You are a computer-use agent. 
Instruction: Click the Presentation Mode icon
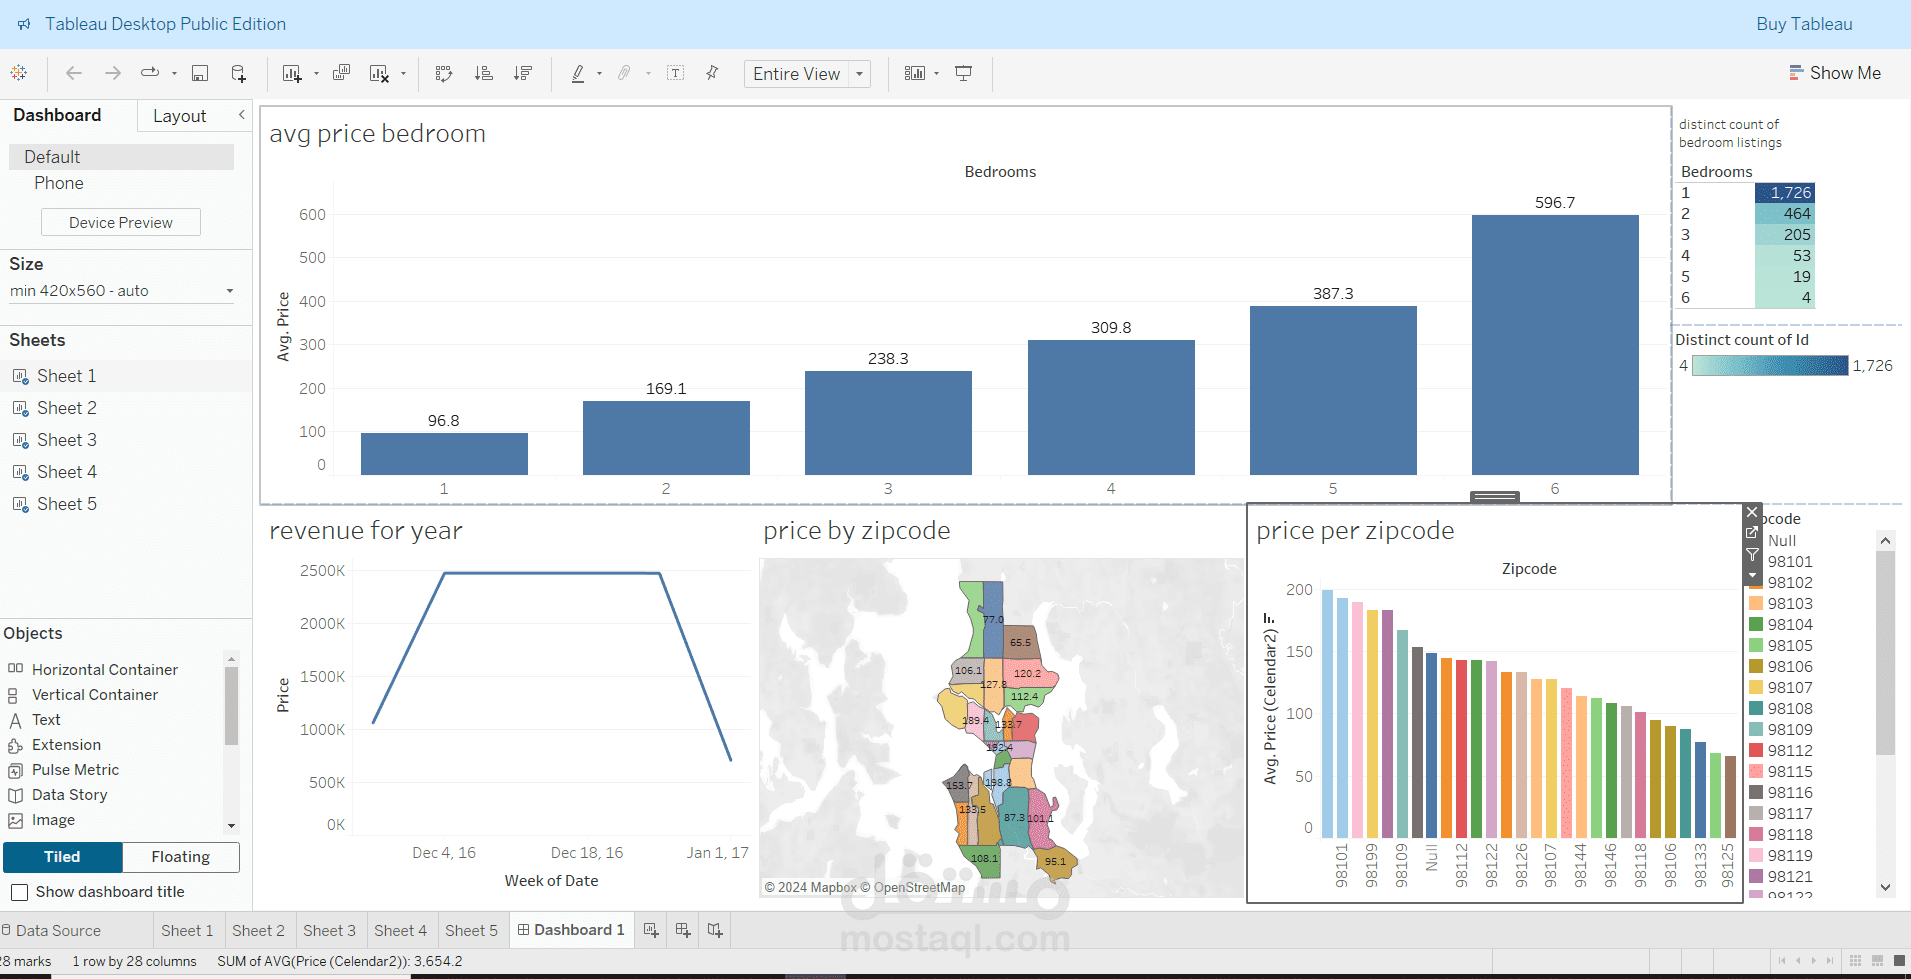click(964, 73)
